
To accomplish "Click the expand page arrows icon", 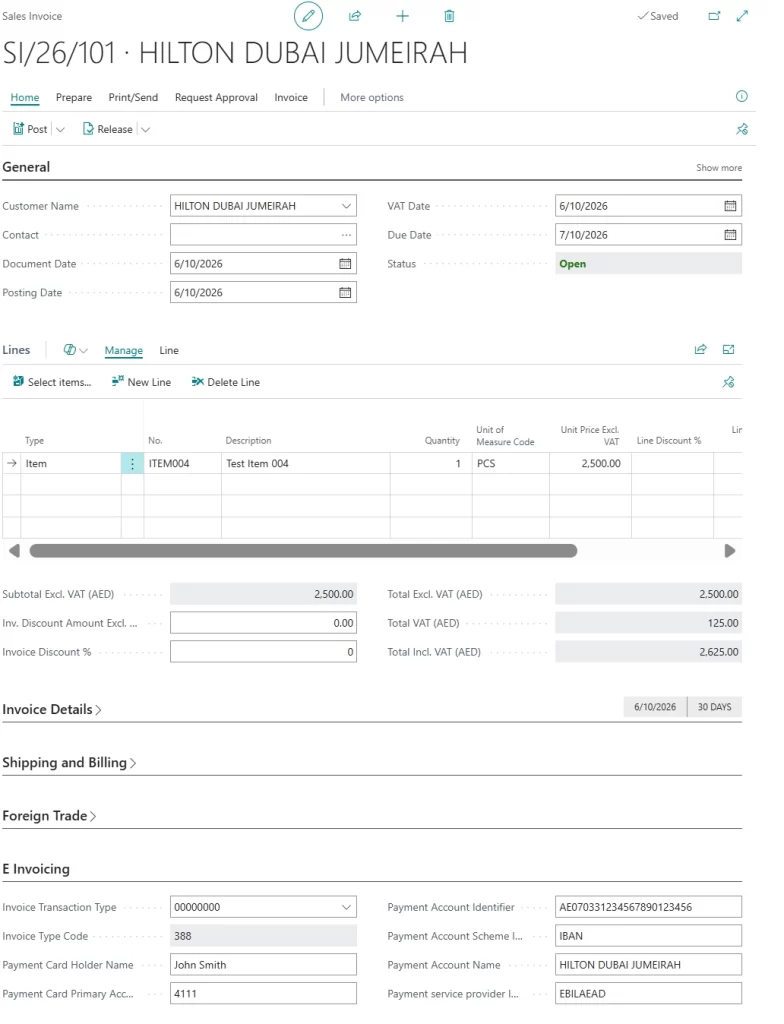I will [x=742, y=16].
